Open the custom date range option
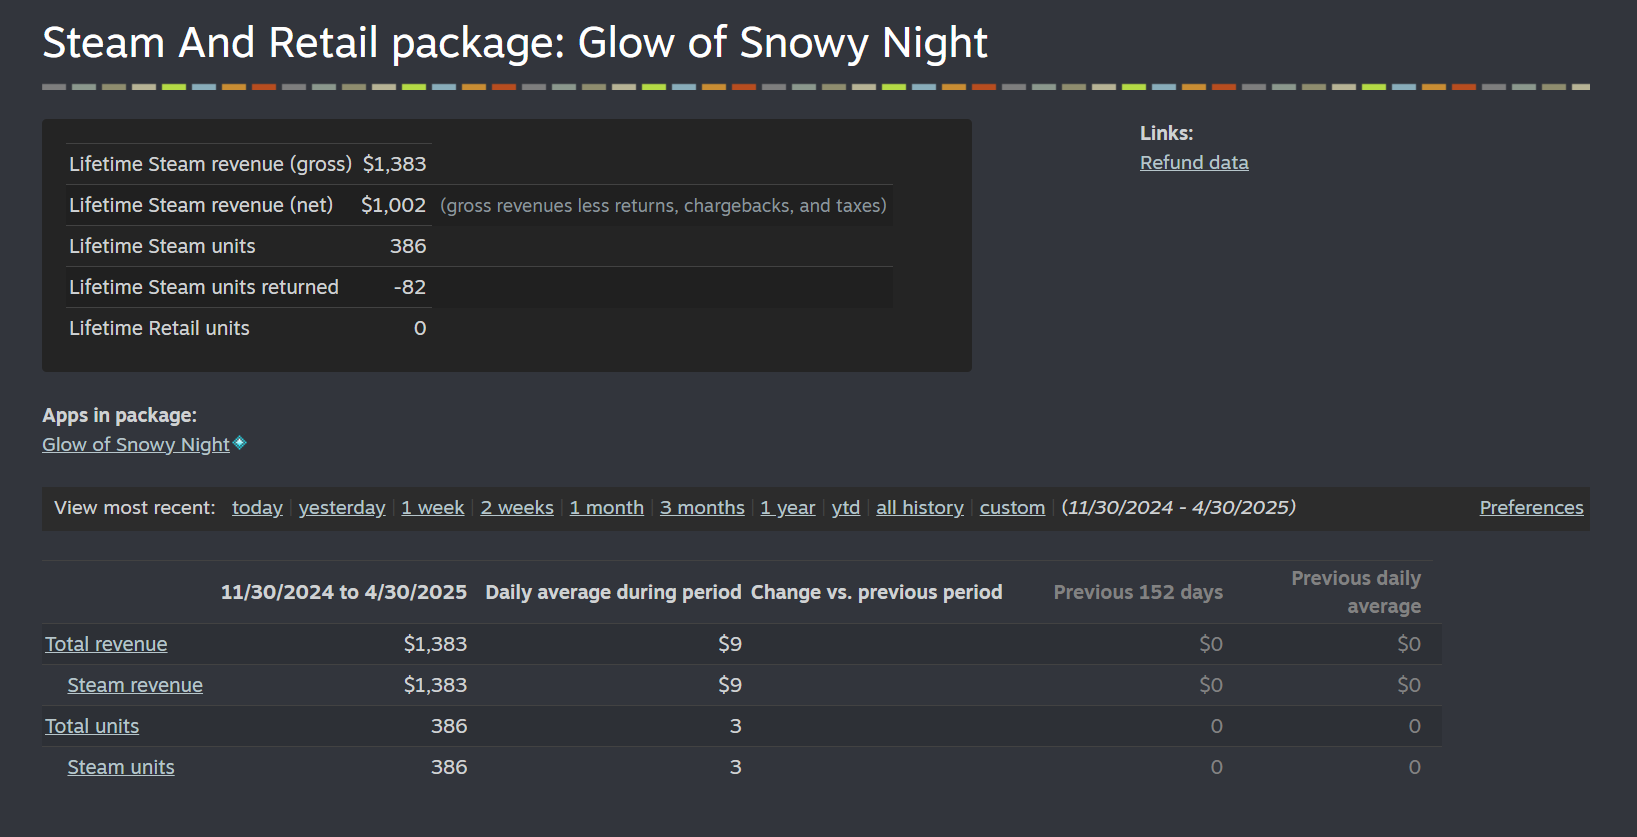1637x837 pixels. 1012,508
